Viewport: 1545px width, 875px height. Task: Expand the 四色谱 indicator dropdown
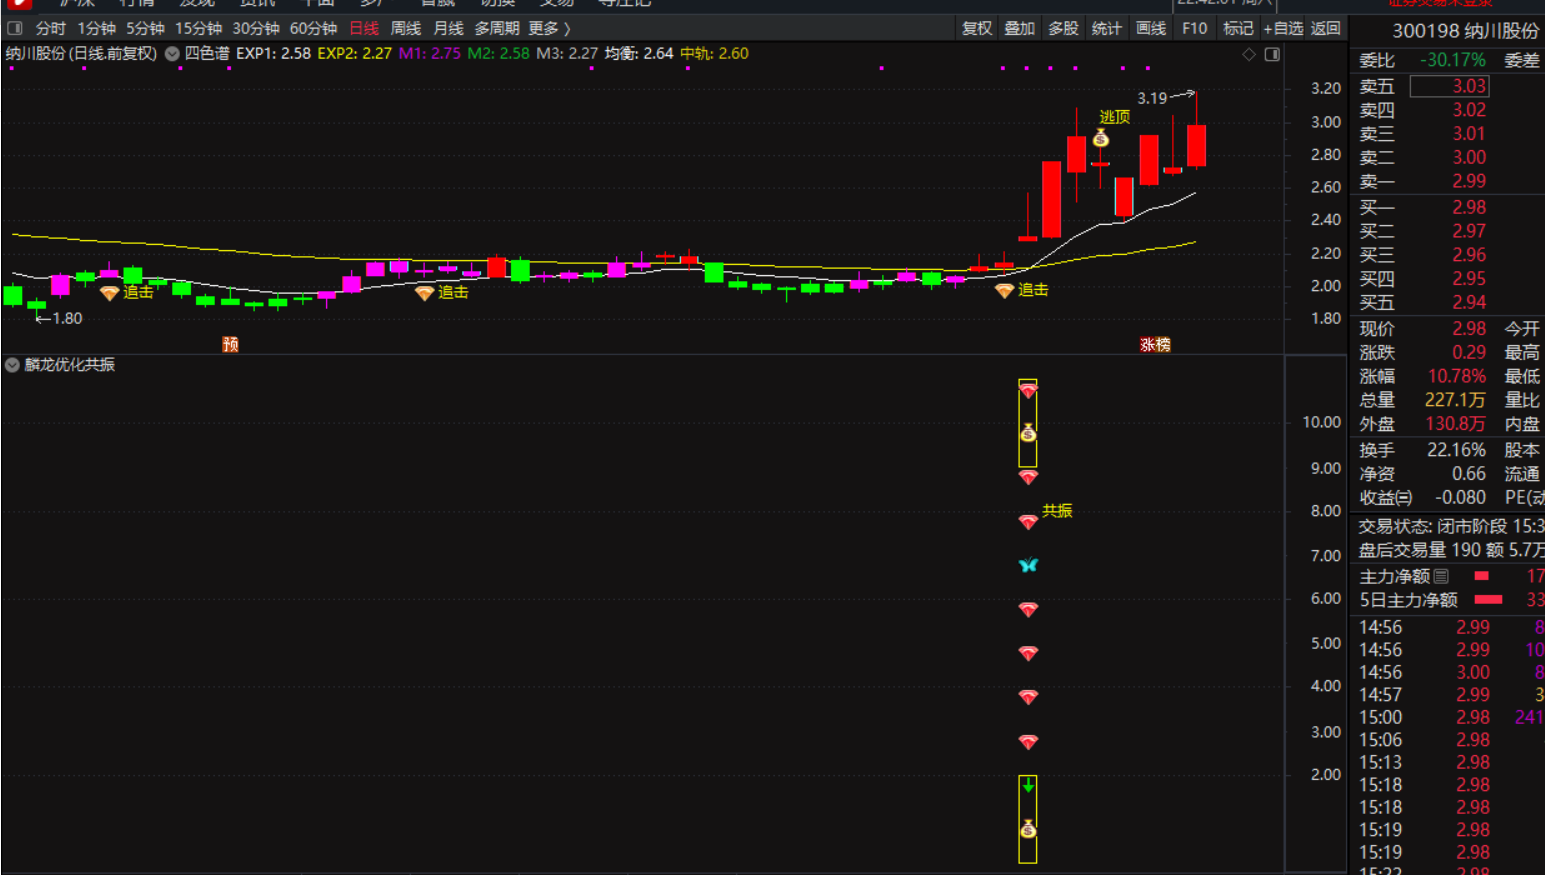(172, 54)
